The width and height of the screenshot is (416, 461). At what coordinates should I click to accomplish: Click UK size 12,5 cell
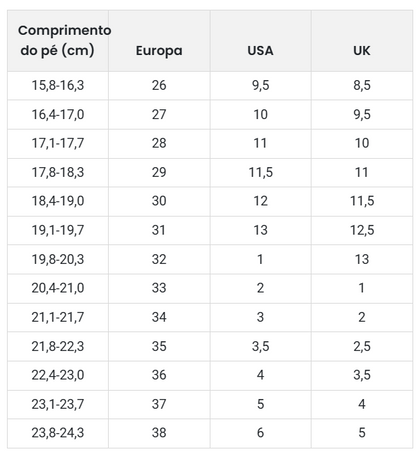tap(362, 230)
